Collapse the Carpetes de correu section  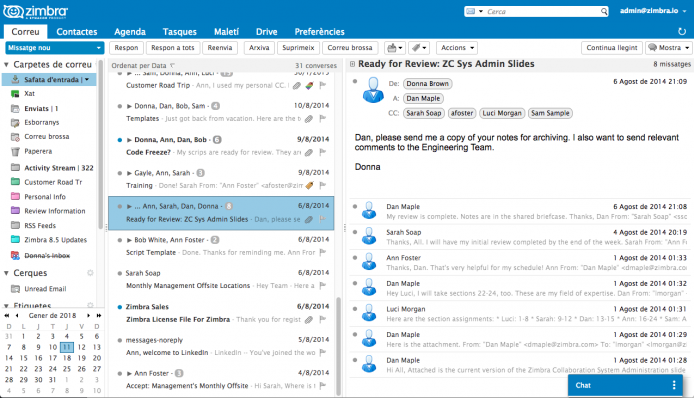pyautogui.click(x=6, y=65)
